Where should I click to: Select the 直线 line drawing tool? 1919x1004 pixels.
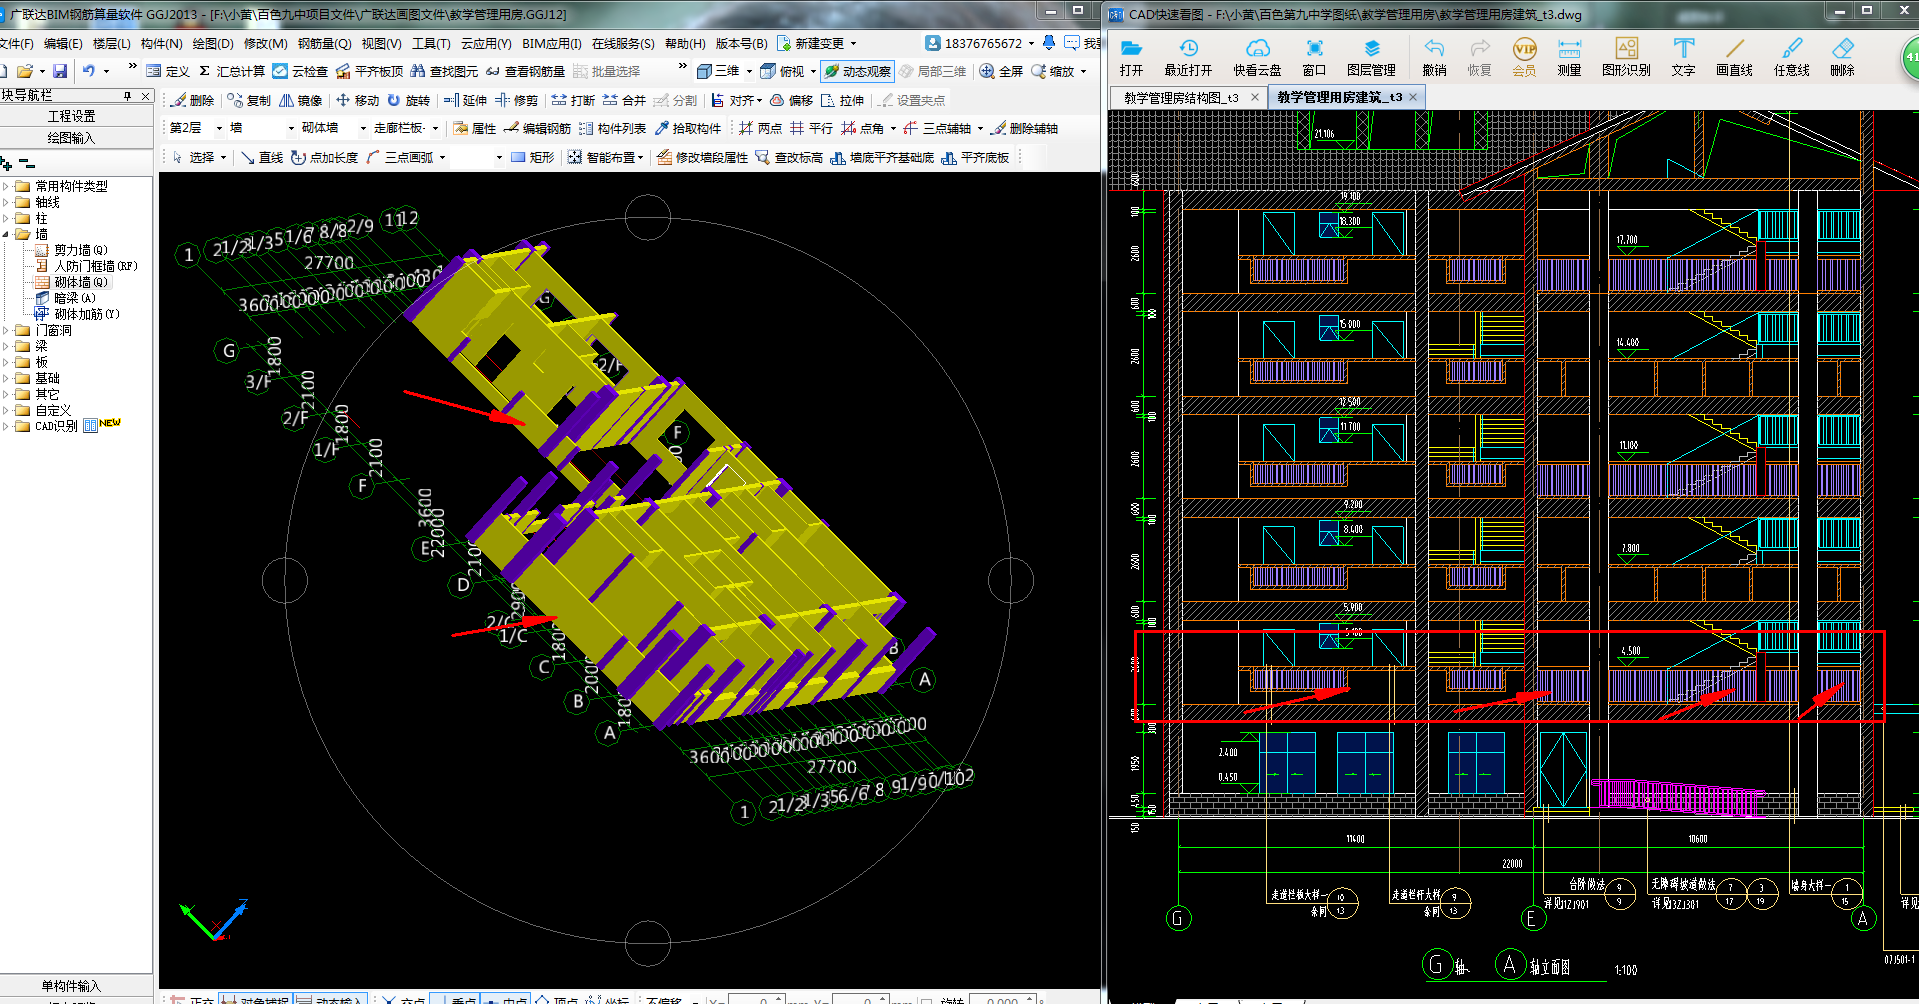click(x=262, y=157)
